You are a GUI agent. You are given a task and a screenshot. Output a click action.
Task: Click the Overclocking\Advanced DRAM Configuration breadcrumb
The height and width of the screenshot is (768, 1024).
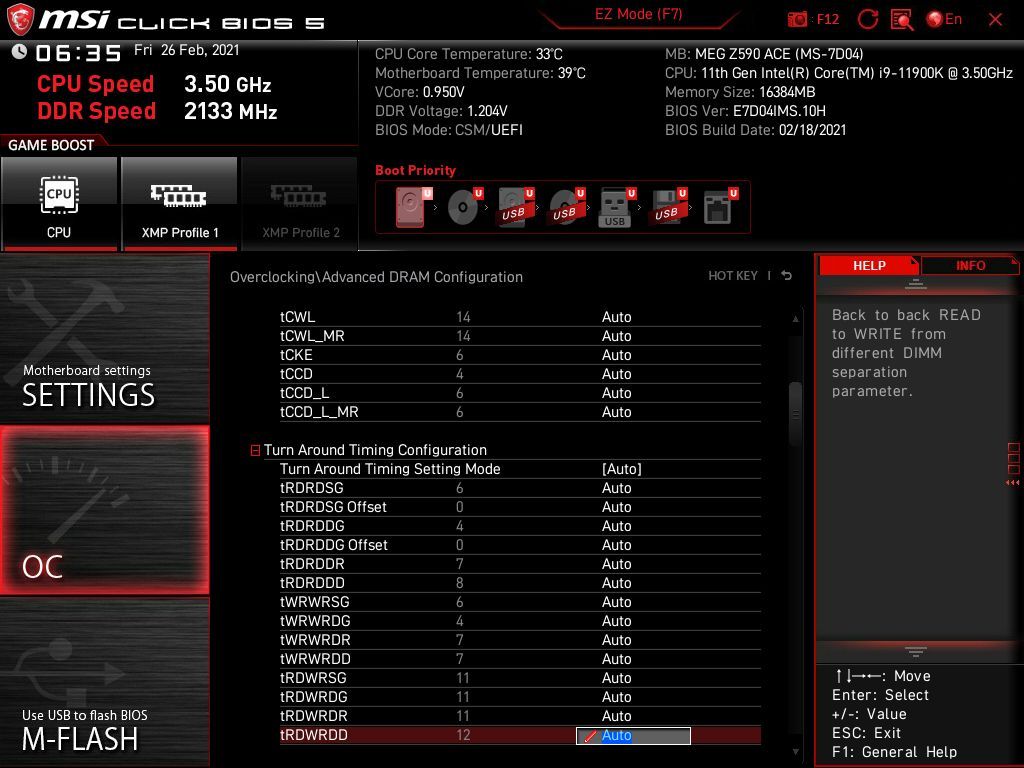tap(376, 277)
